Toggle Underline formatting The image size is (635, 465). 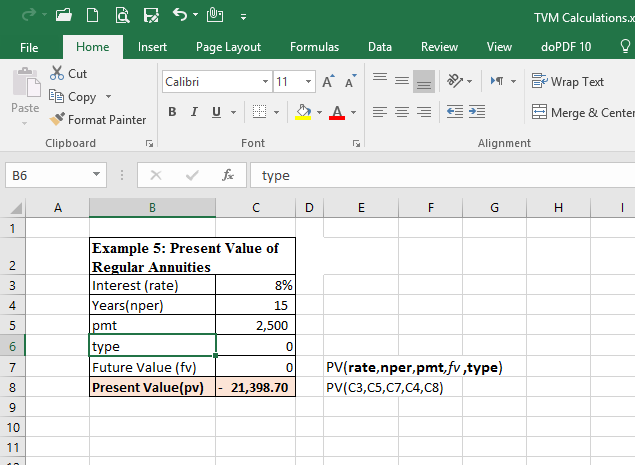coord(217,111)
